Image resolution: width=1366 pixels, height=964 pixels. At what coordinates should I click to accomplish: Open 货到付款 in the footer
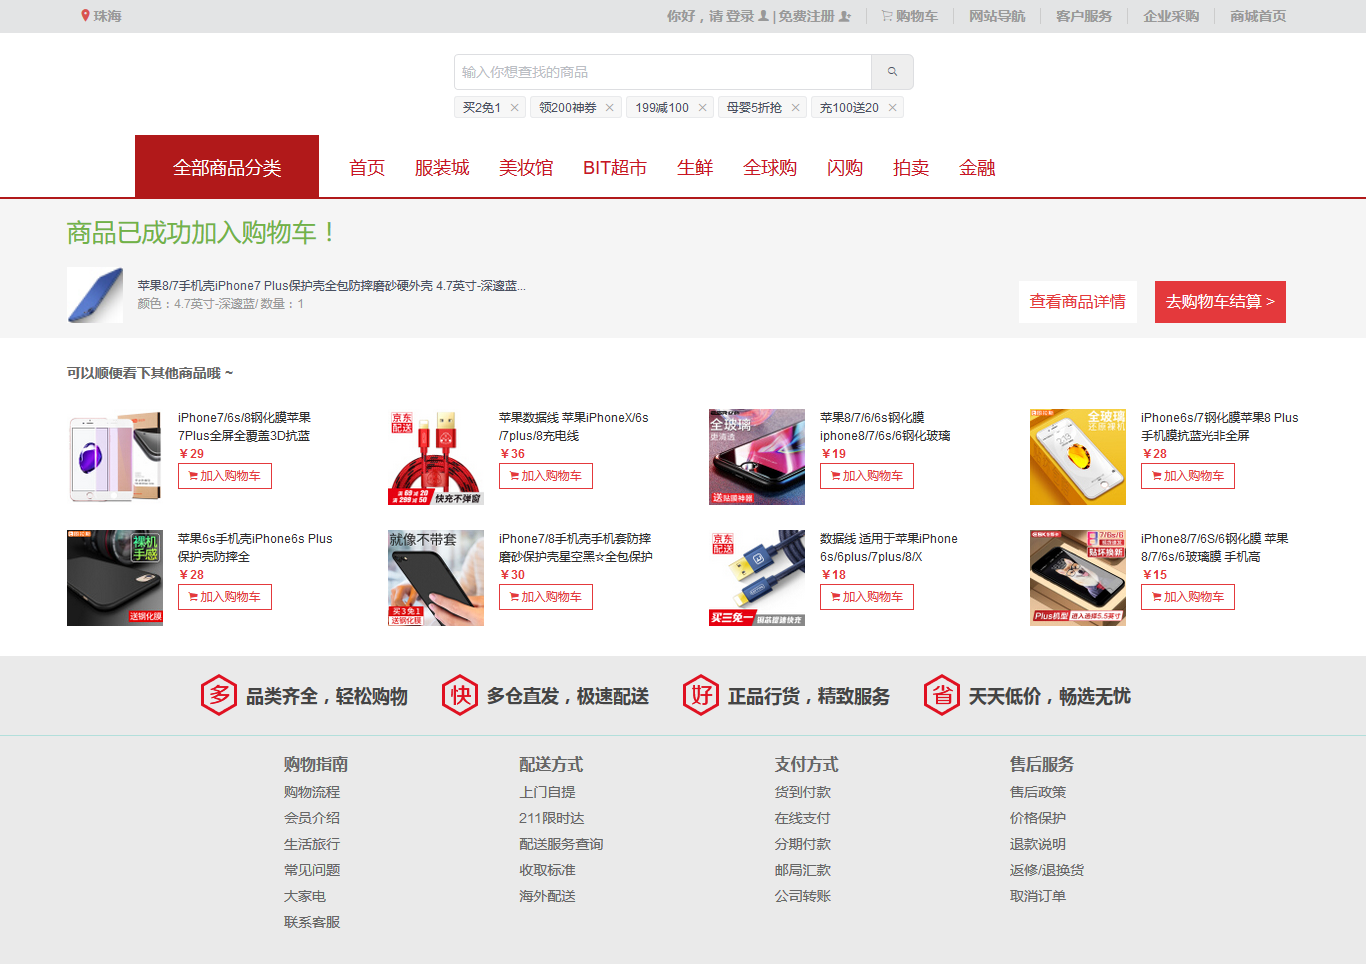803,792
